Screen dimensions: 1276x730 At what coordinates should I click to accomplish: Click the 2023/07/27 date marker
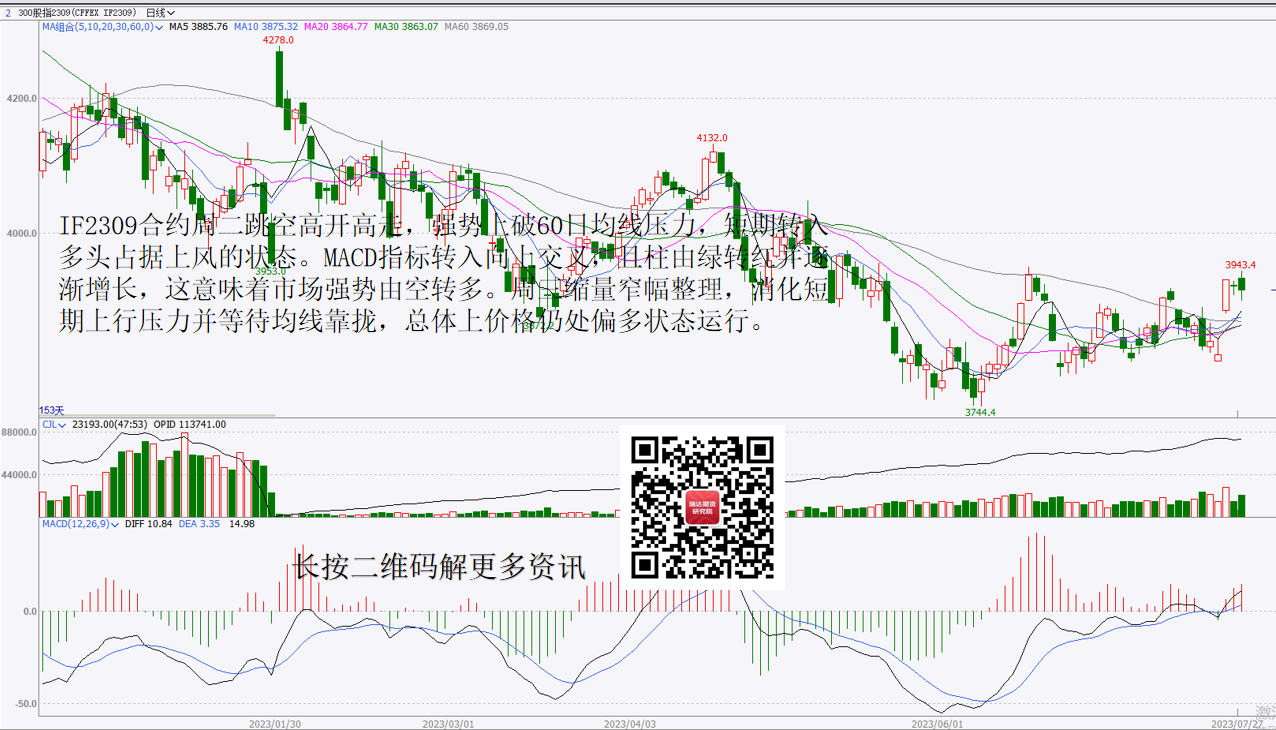click(1236, 723)
